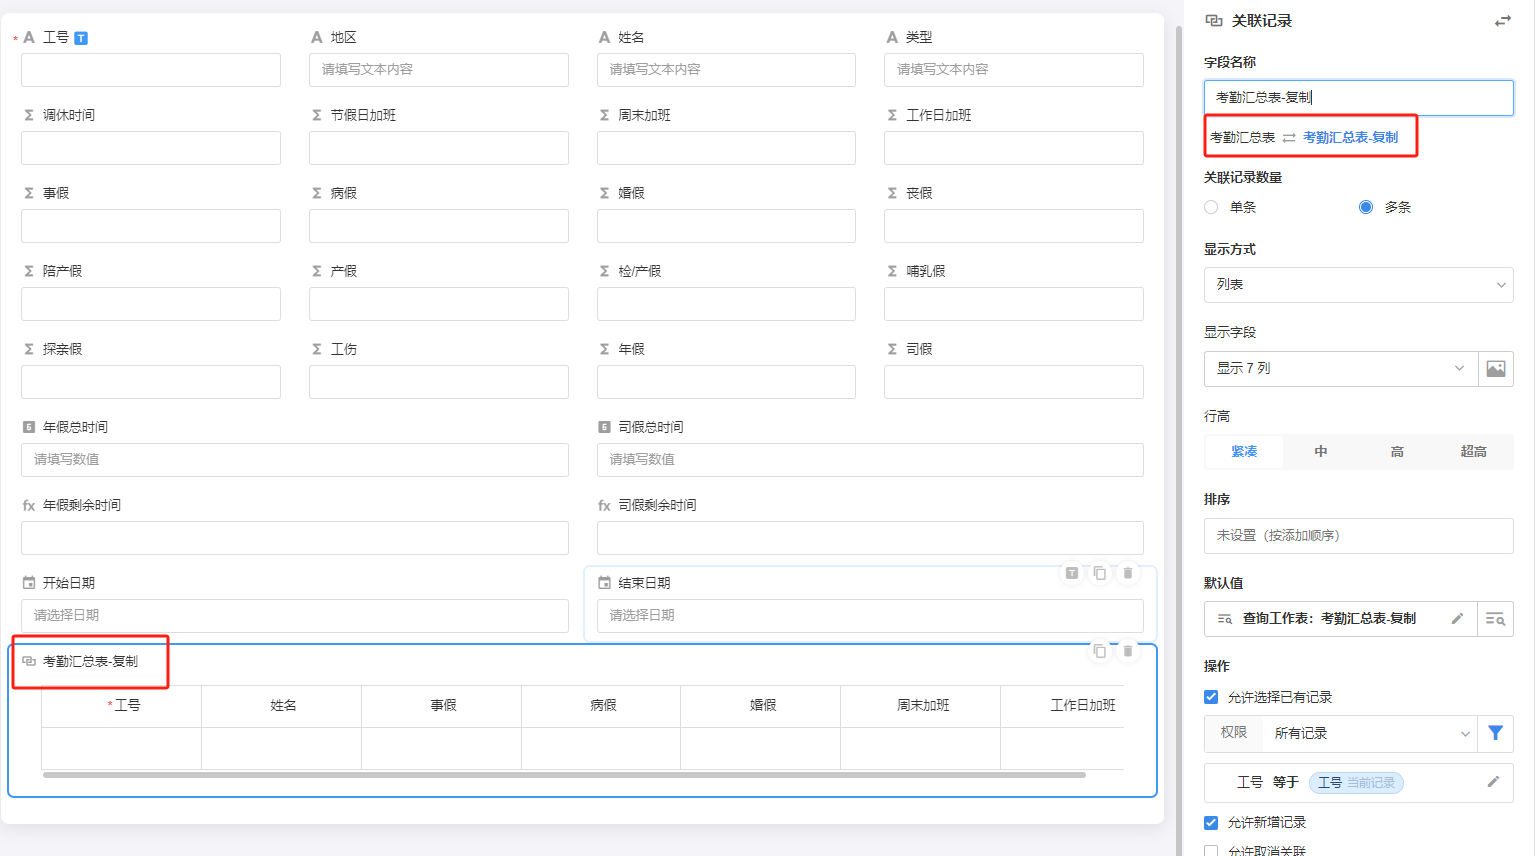Click title icon above 结束日期 field

point(1071,573)
